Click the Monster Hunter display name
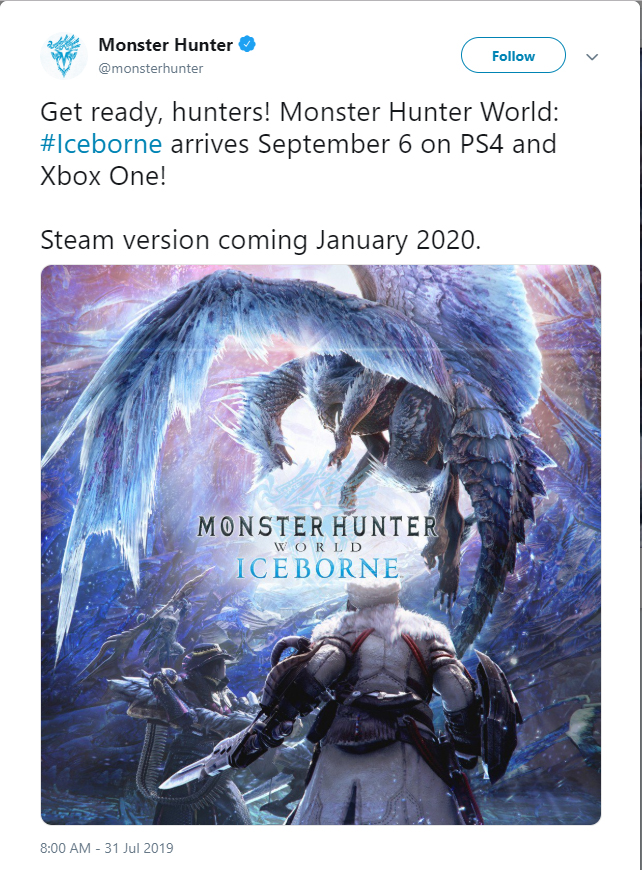The image size is (642, 870). coord(165,45)
